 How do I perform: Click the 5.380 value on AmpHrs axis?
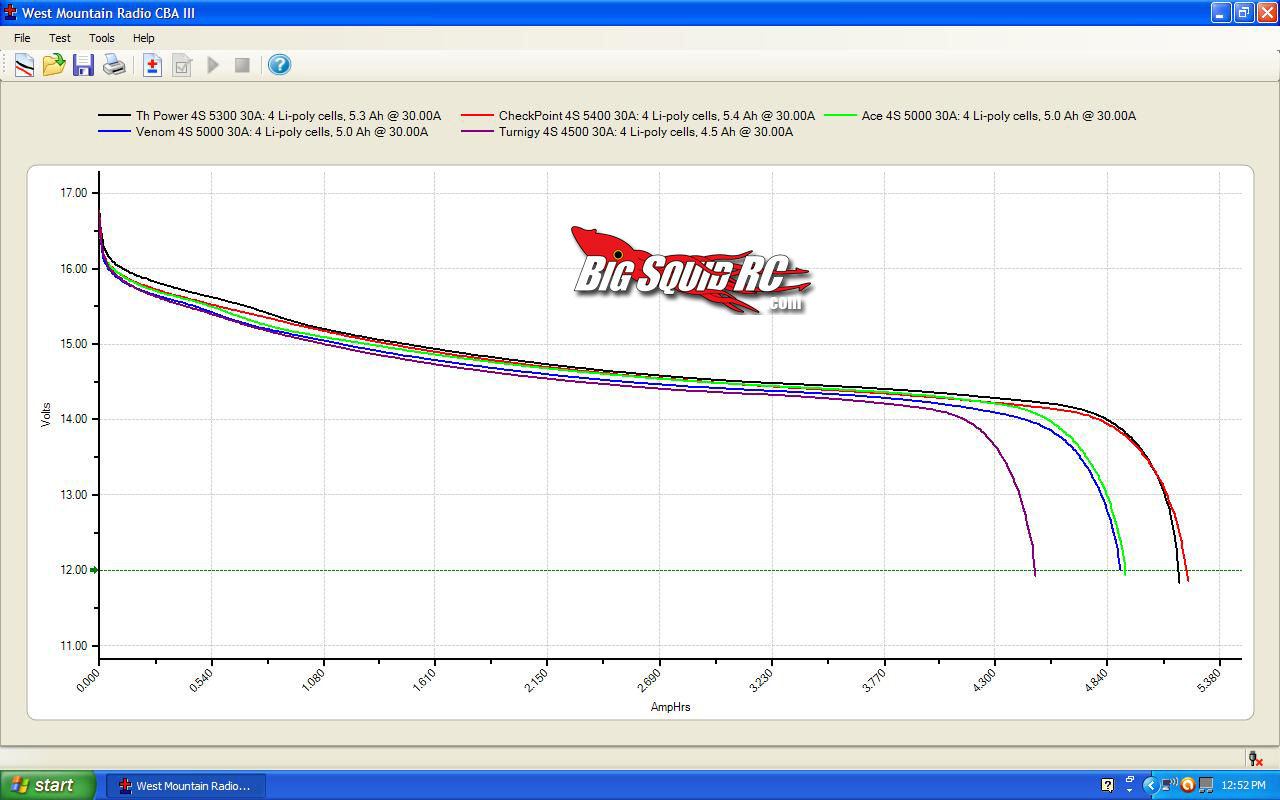(x=1208, y=679)
